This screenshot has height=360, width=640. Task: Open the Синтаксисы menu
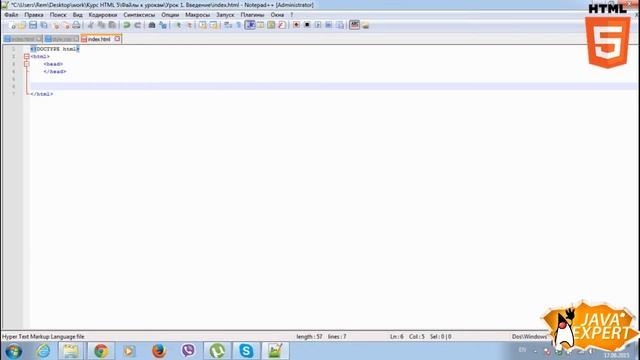tap(139, 15)
